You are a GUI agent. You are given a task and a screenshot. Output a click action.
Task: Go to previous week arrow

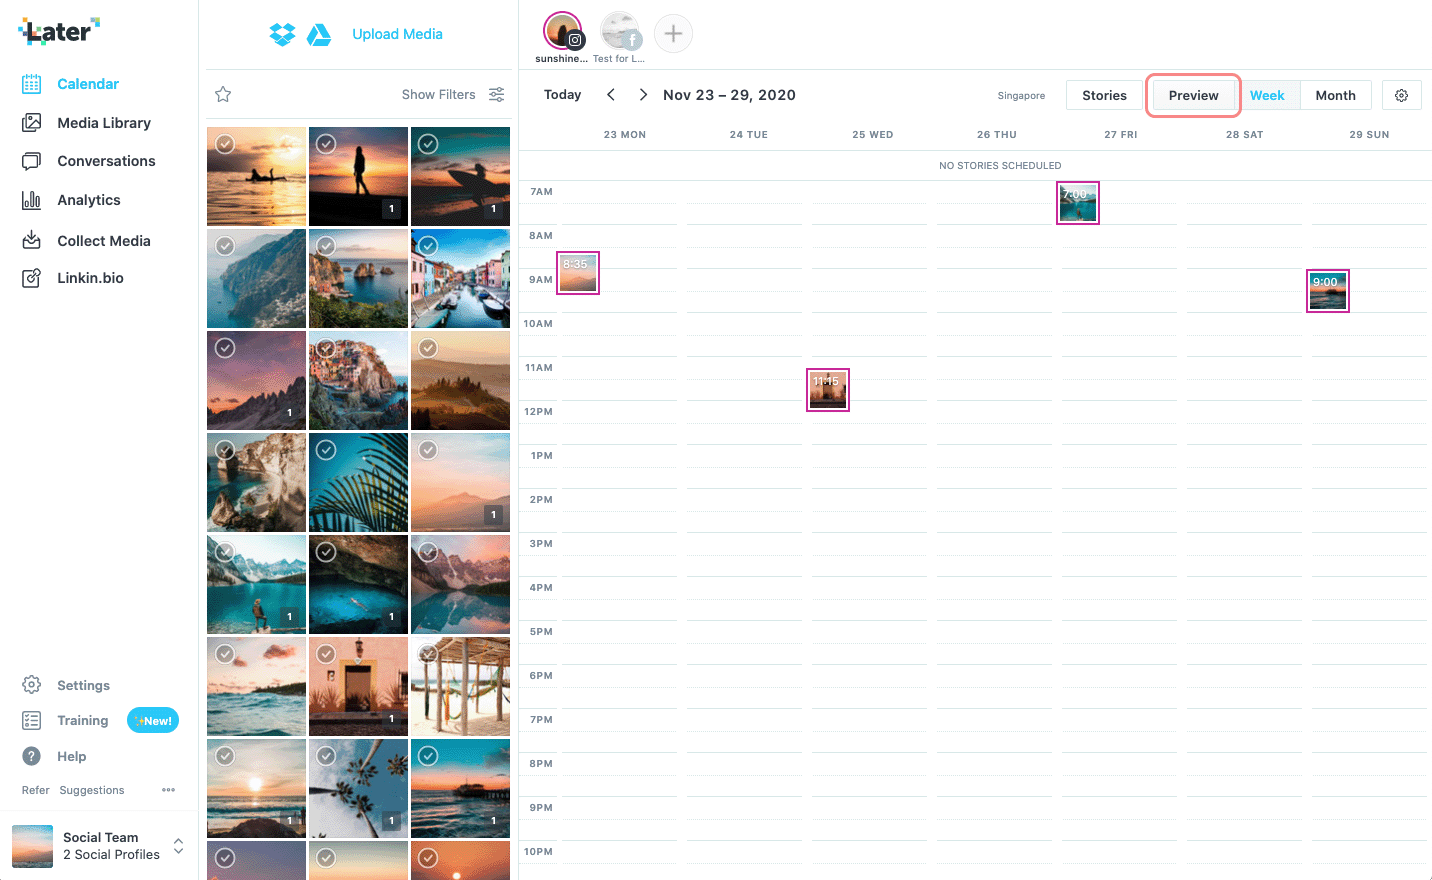coord(611,94)
